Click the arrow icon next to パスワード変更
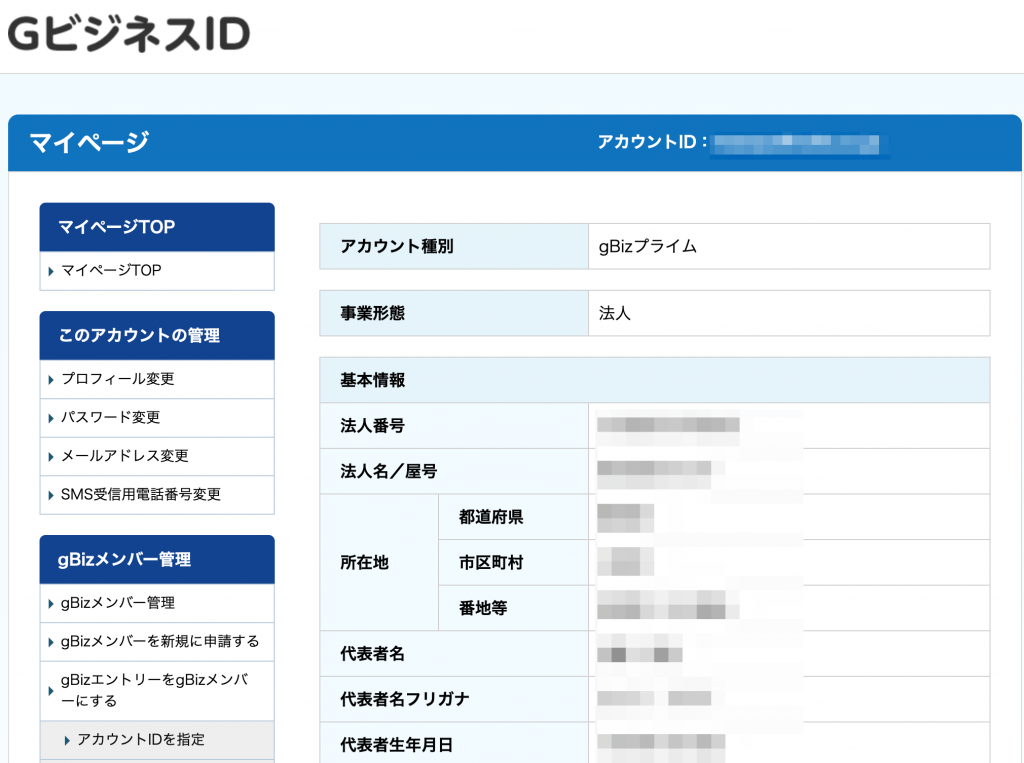The width and height of the screenshot is (1024, 763). [51, 418]
